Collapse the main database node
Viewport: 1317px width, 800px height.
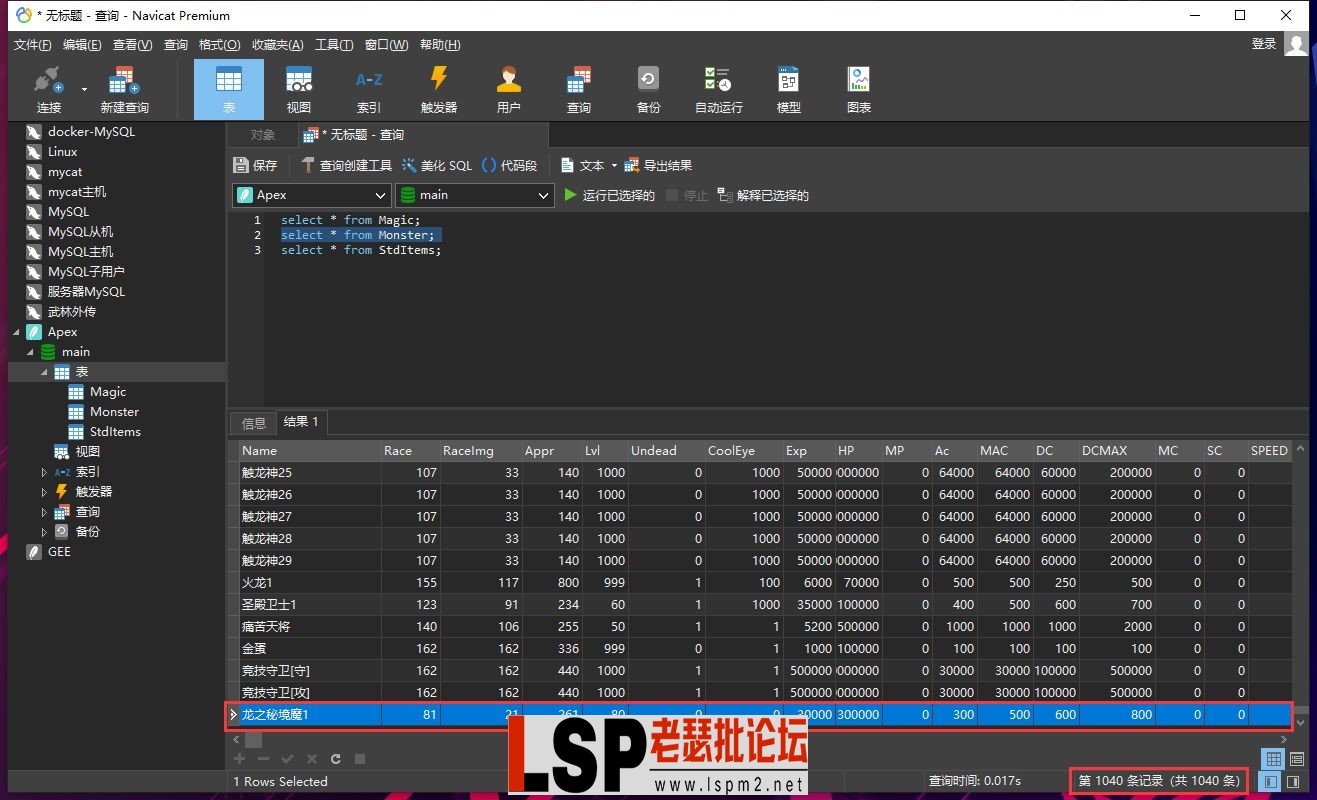coord(29,352)
